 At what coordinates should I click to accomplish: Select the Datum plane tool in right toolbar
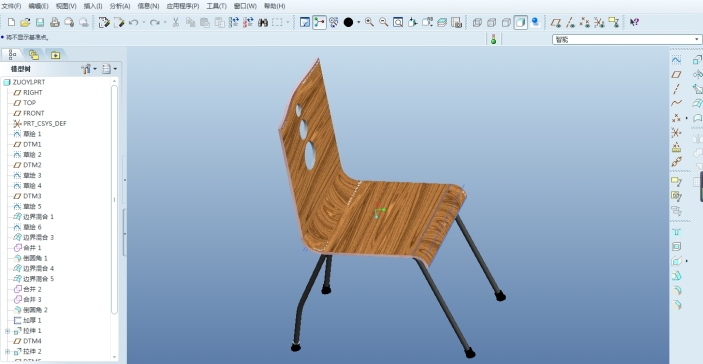[676, 74]
